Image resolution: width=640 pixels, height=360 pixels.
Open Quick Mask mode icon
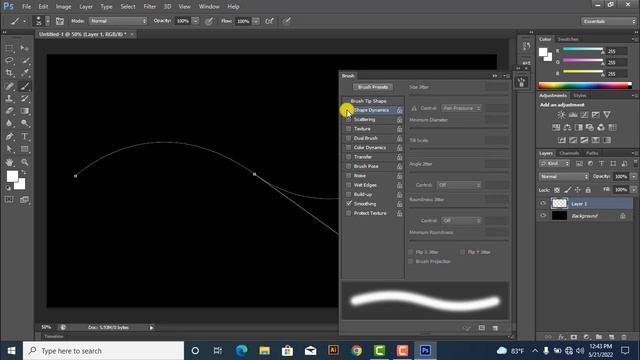click(x=9, y=200)
